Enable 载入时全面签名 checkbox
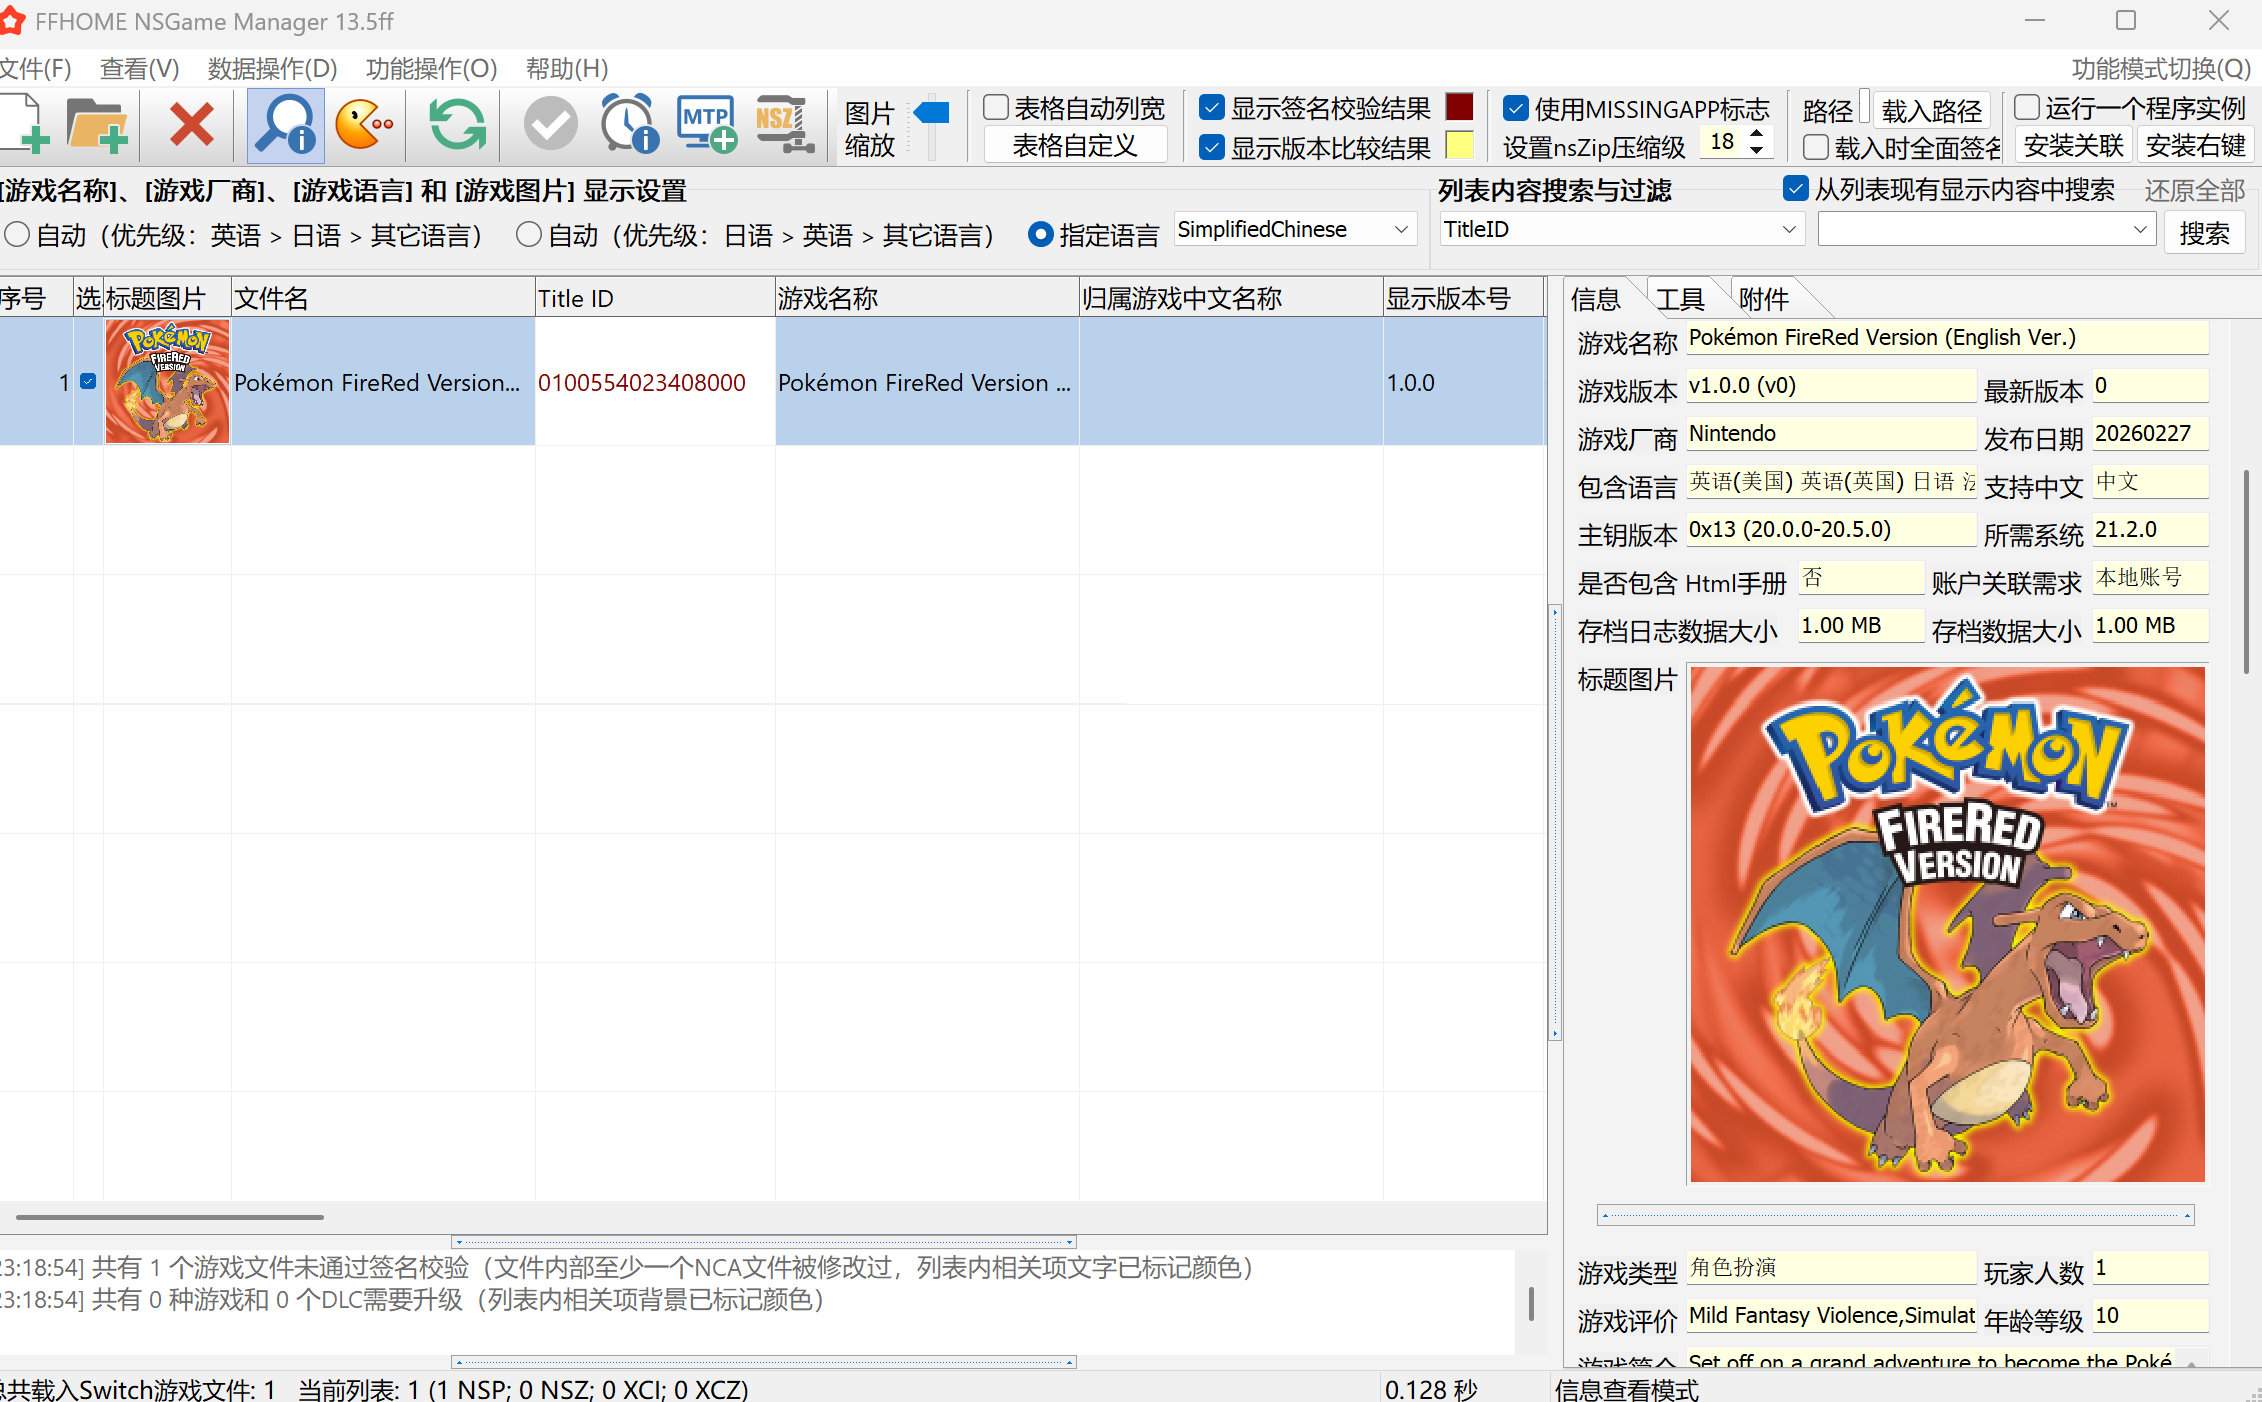Viewport: 2262px width, 1402px height. pyautogui.click(x=1816, y=148)
